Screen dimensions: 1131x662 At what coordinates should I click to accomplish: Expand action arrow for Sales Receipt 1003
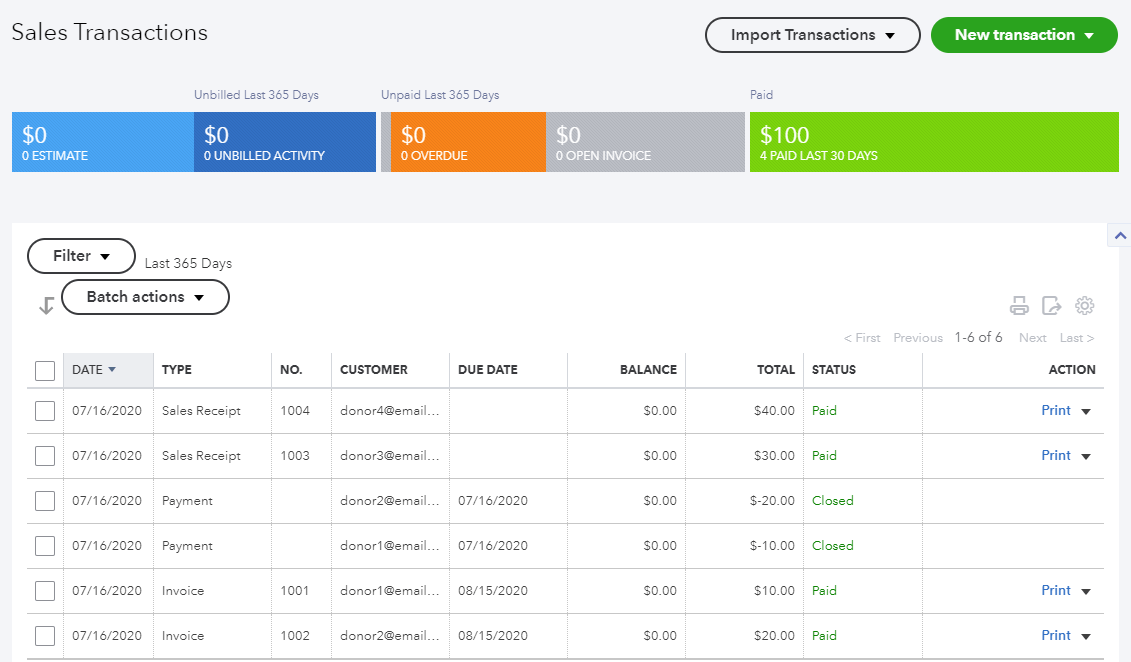coord(1086,456)
